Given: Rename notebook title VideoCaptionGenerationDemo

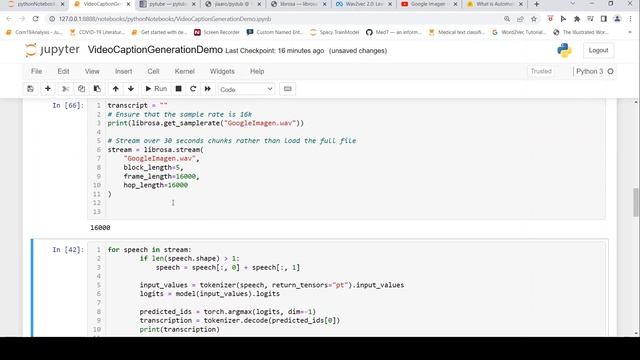Looking at the screenshot, I should 155,50.
